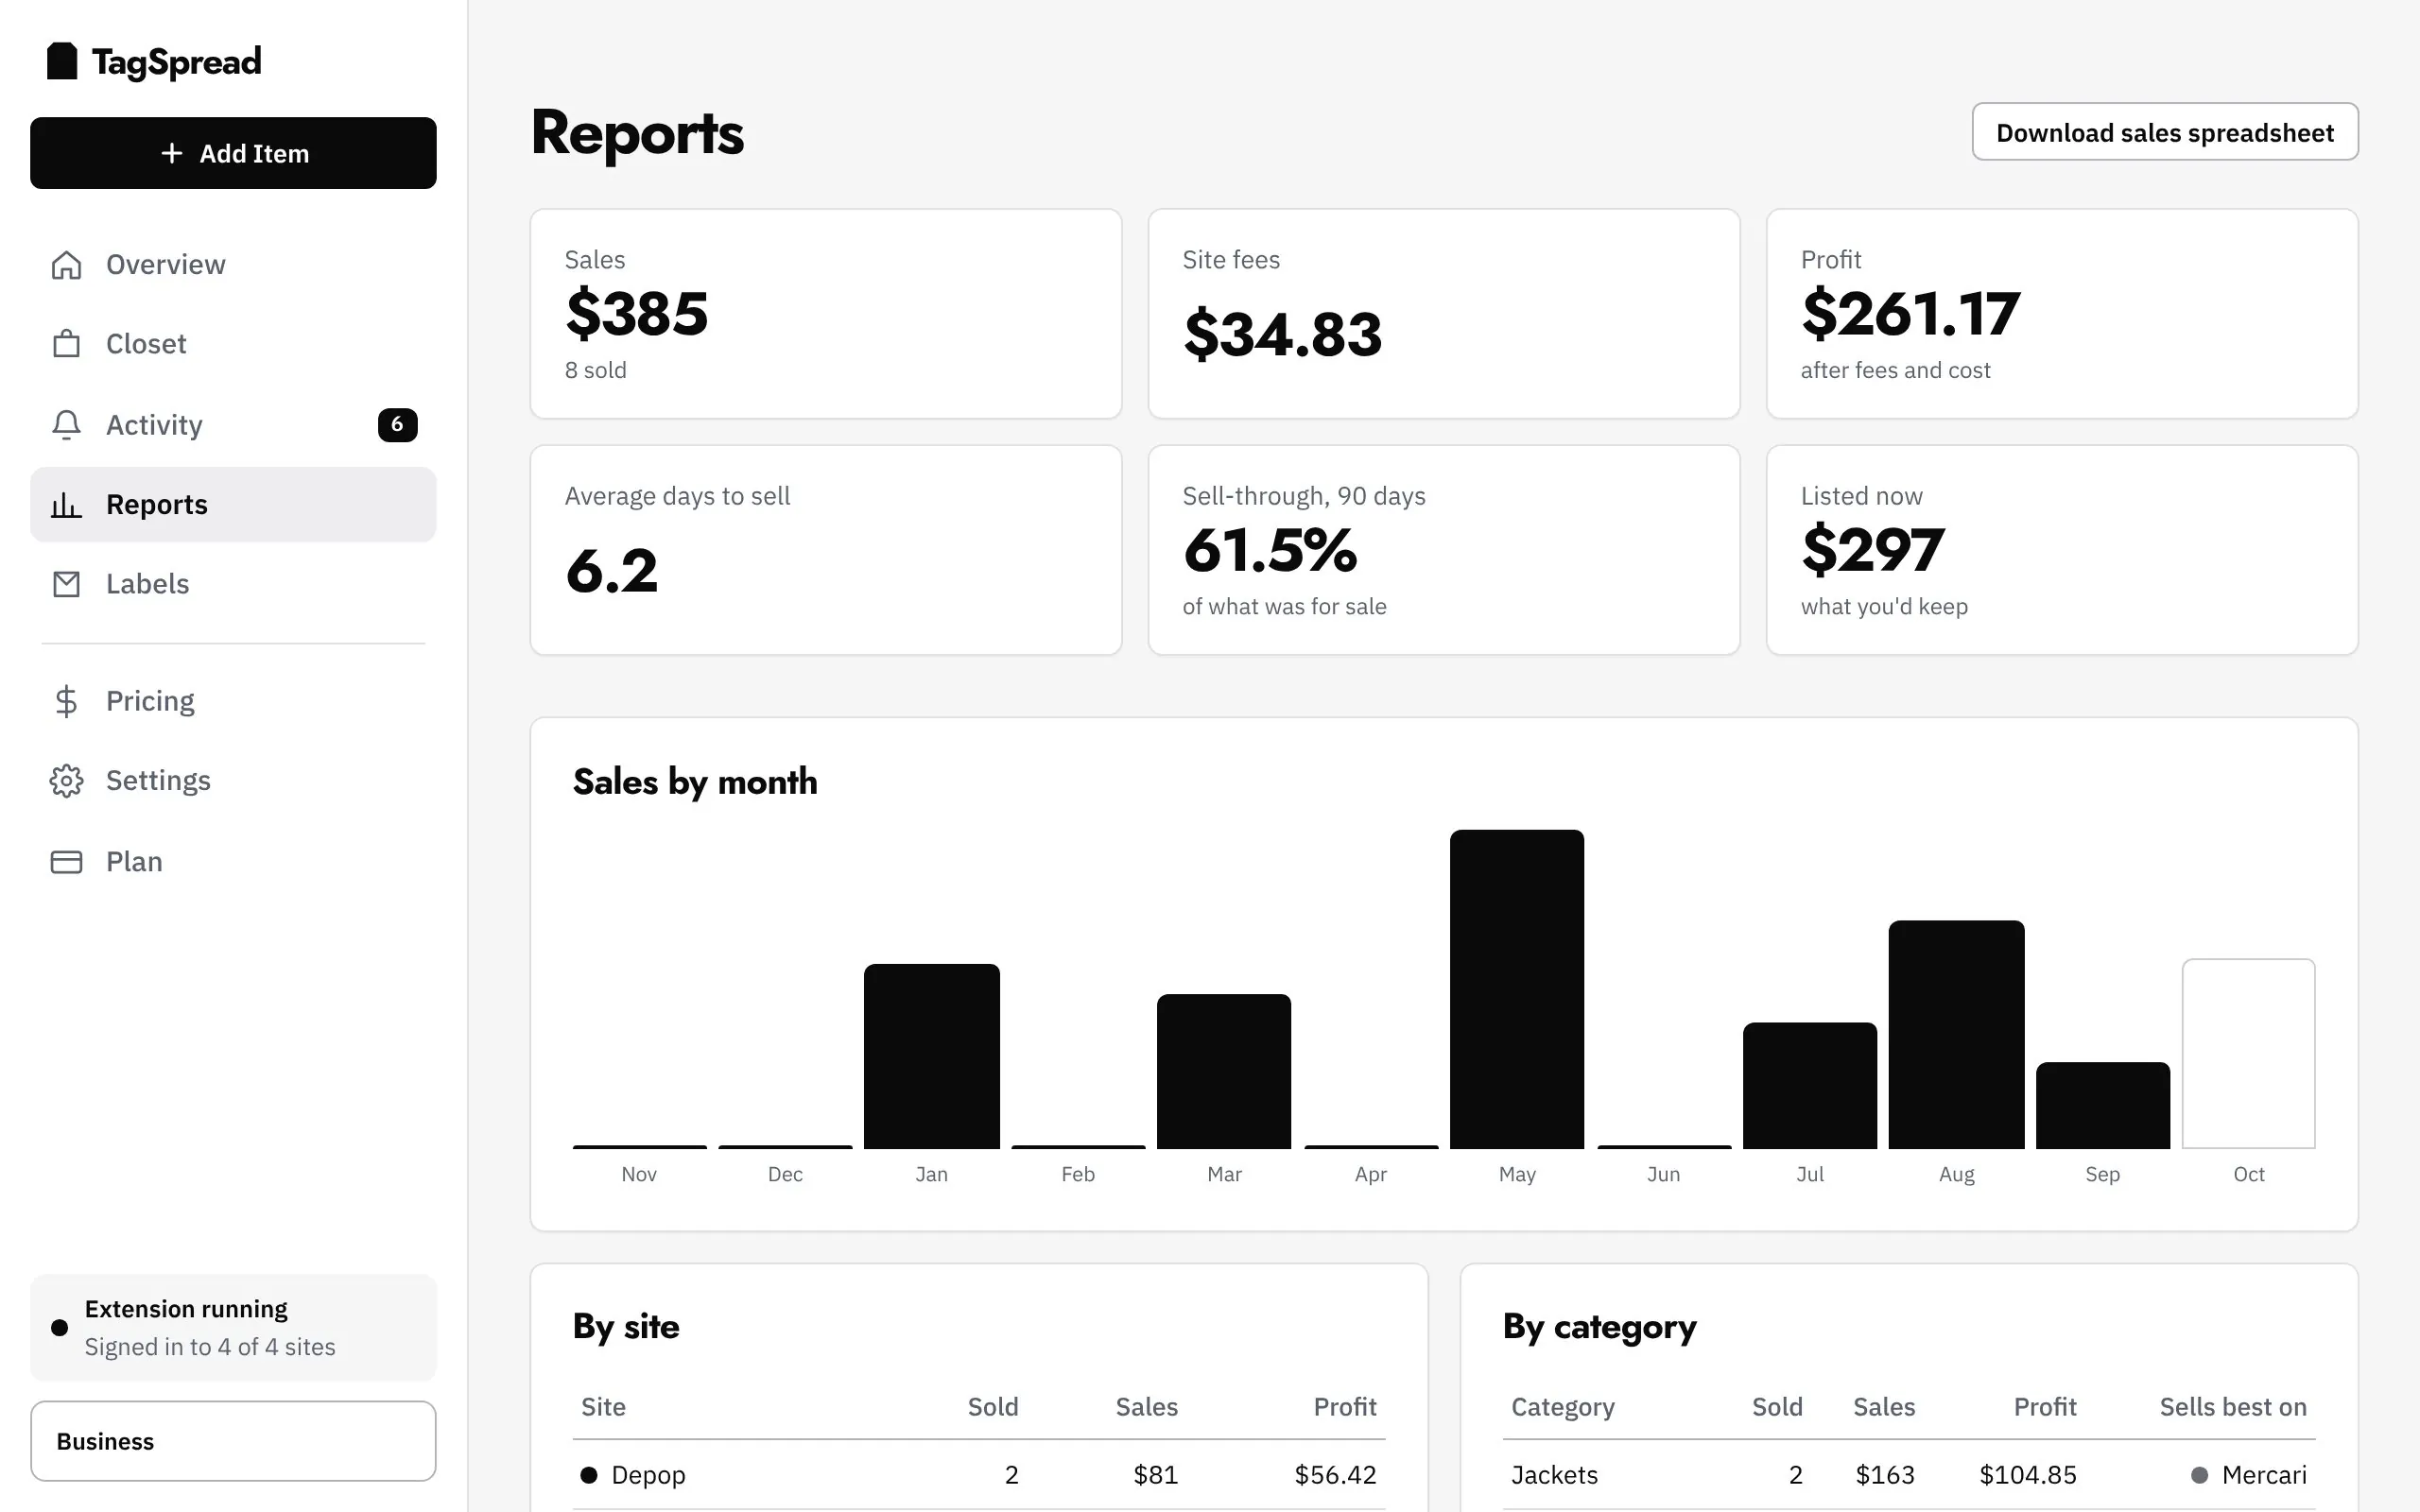Click the Business plan button
This screenshot has width=2420, height=1512.
pos(233,1441)
